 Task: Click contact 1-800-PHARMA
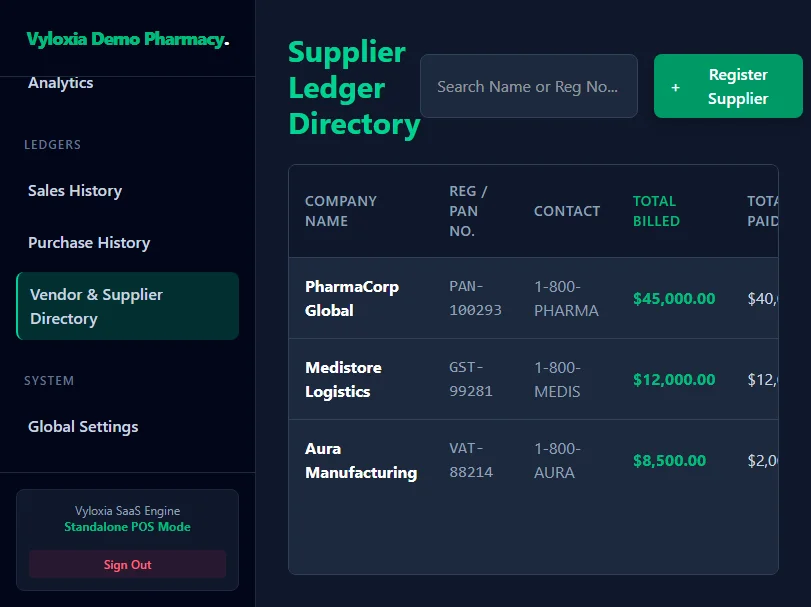tap(566, 298)
